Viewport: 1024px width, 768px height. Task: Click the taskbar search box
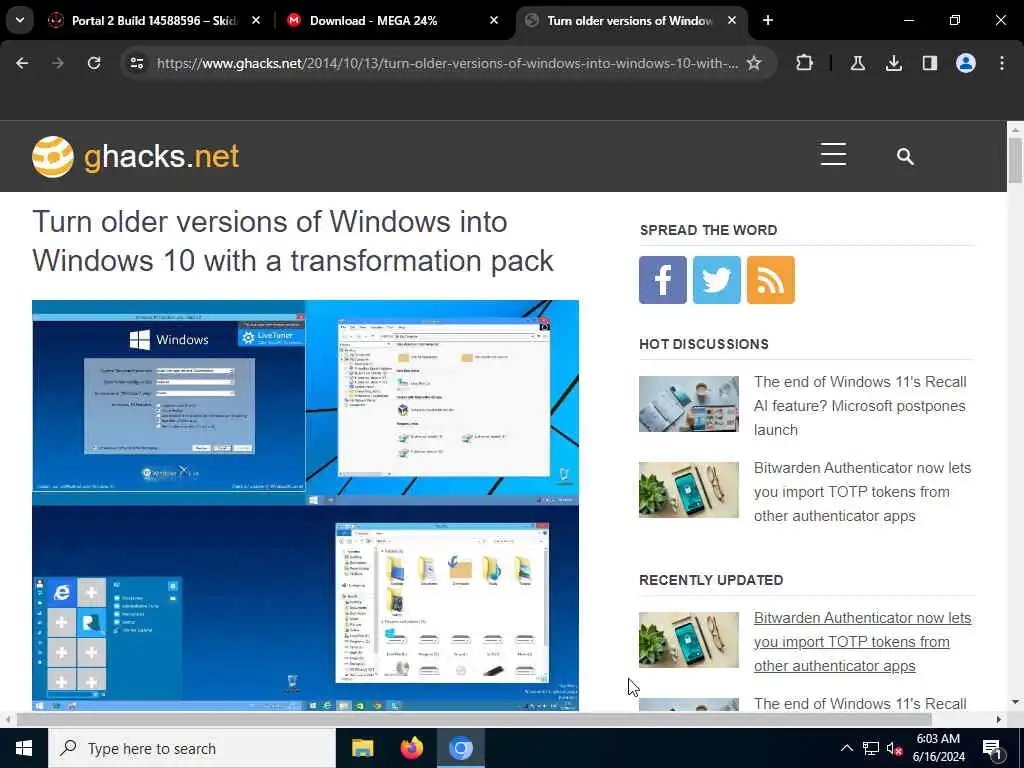[192, 748]
